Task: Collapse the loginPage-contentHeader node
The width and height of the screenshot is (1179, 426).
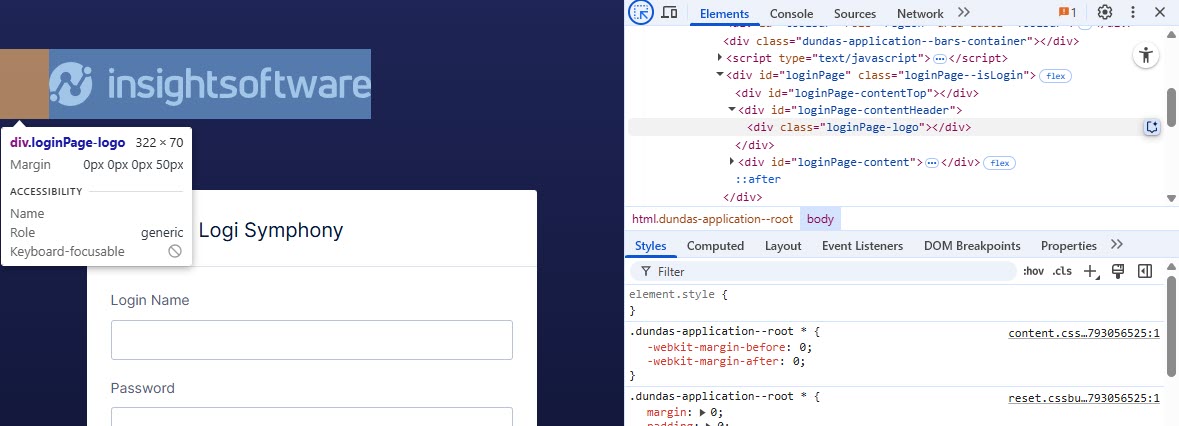Action: coord(732,110)
